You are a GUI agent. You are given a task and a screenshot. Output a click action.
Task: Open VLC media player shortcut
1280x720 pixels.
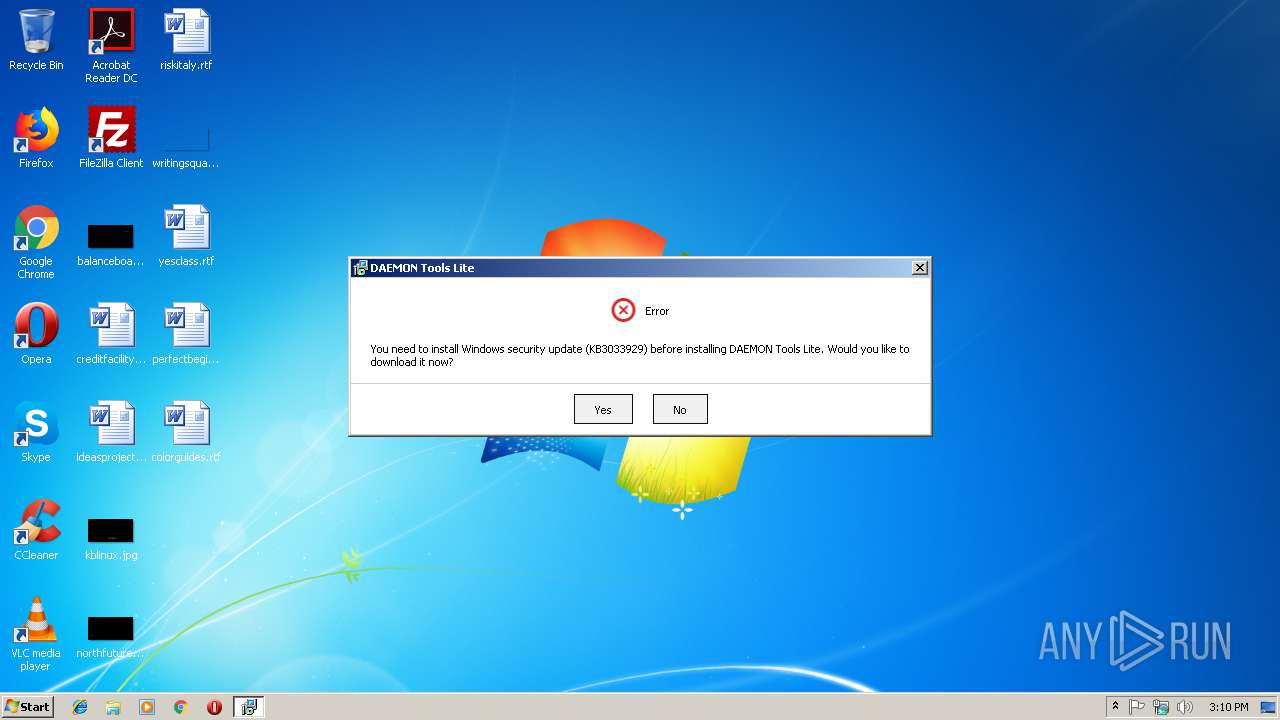coord(36,634)
